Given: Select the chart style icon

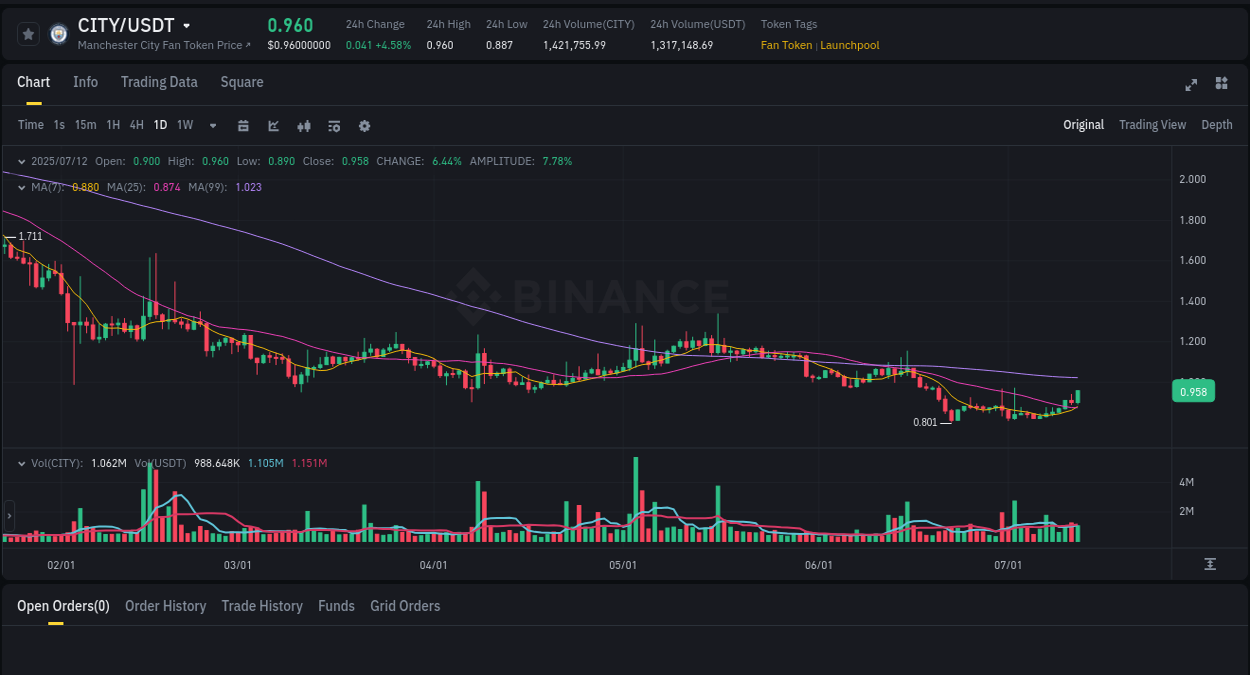Looking at the screenshot, I should coord(272,126).
